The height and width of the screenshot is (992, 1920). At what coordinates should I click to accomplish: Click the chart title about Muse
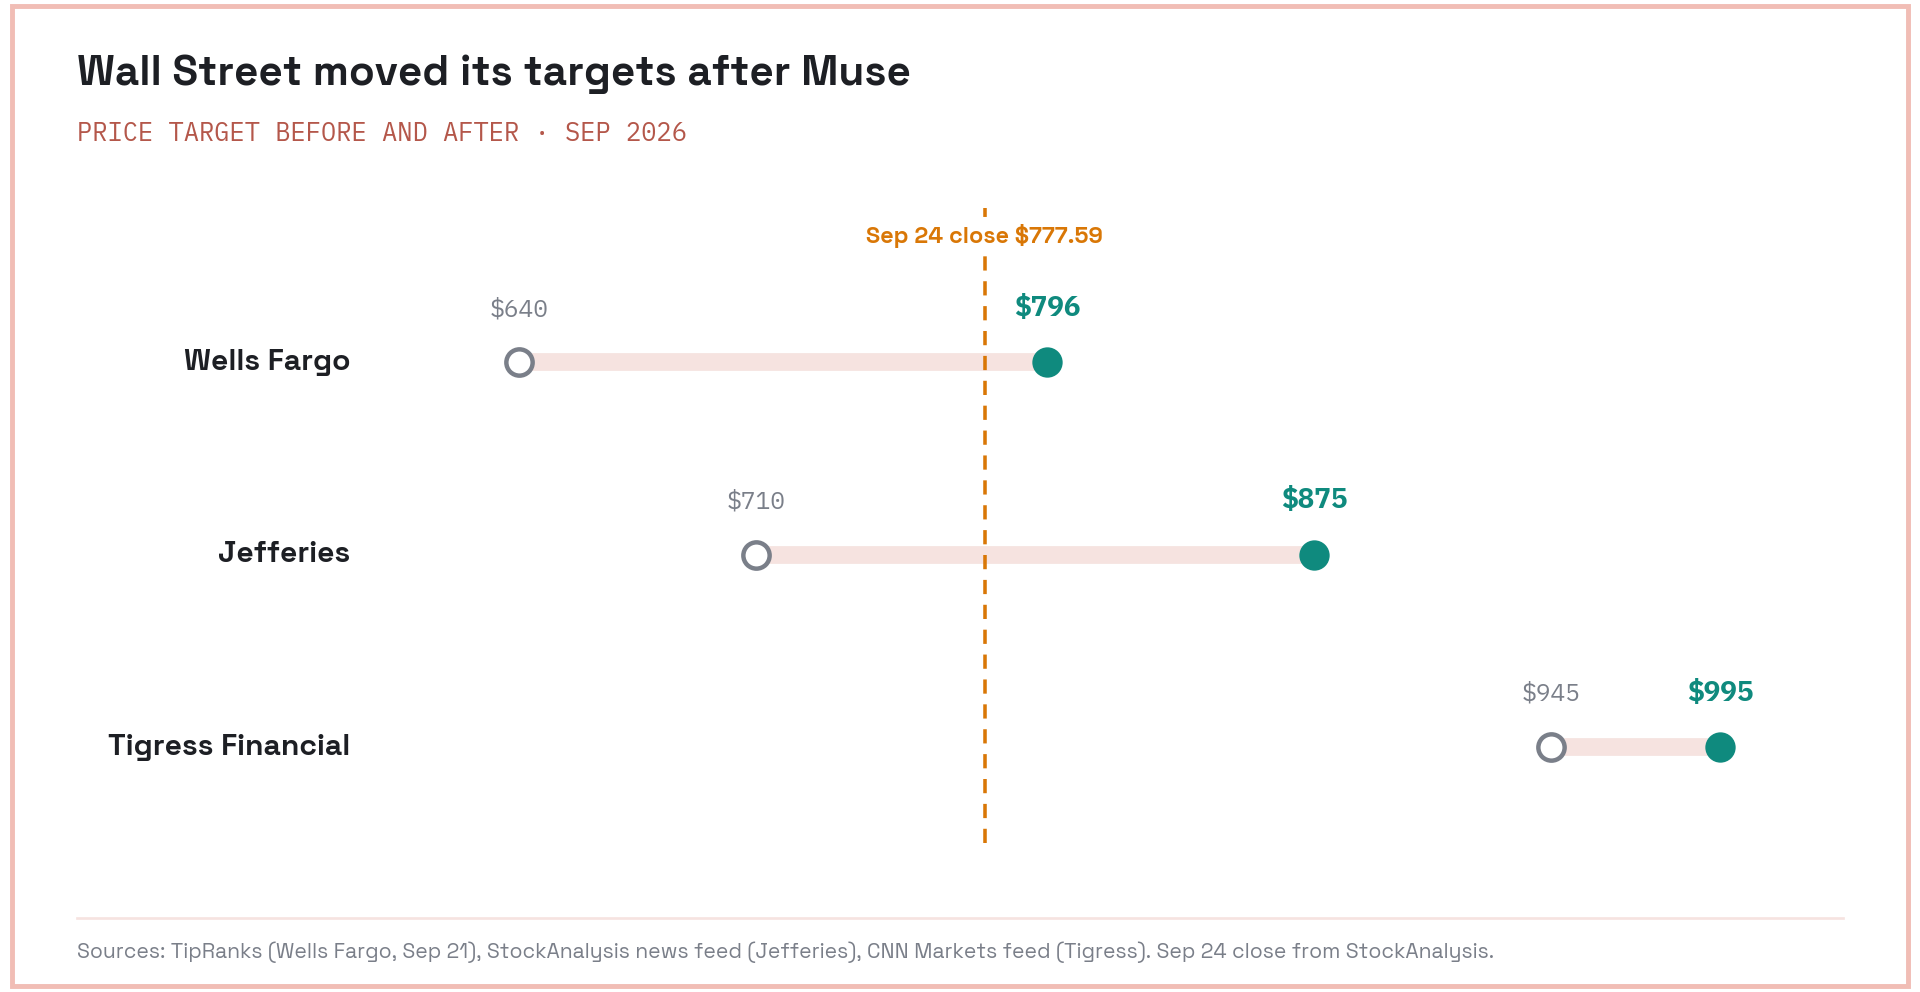point(494,71)
